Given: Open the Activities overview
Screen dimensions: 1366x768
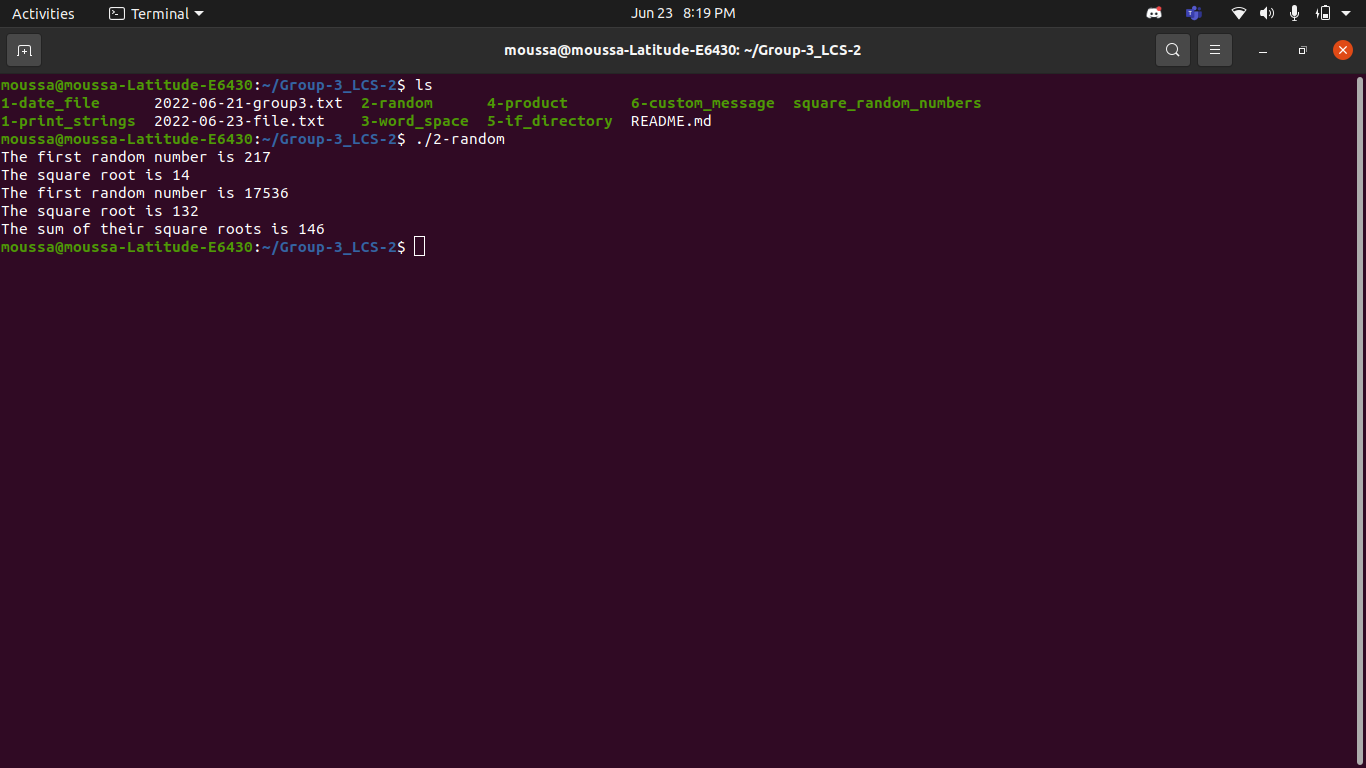Looking at the screenshot, I should click(43, 13).
